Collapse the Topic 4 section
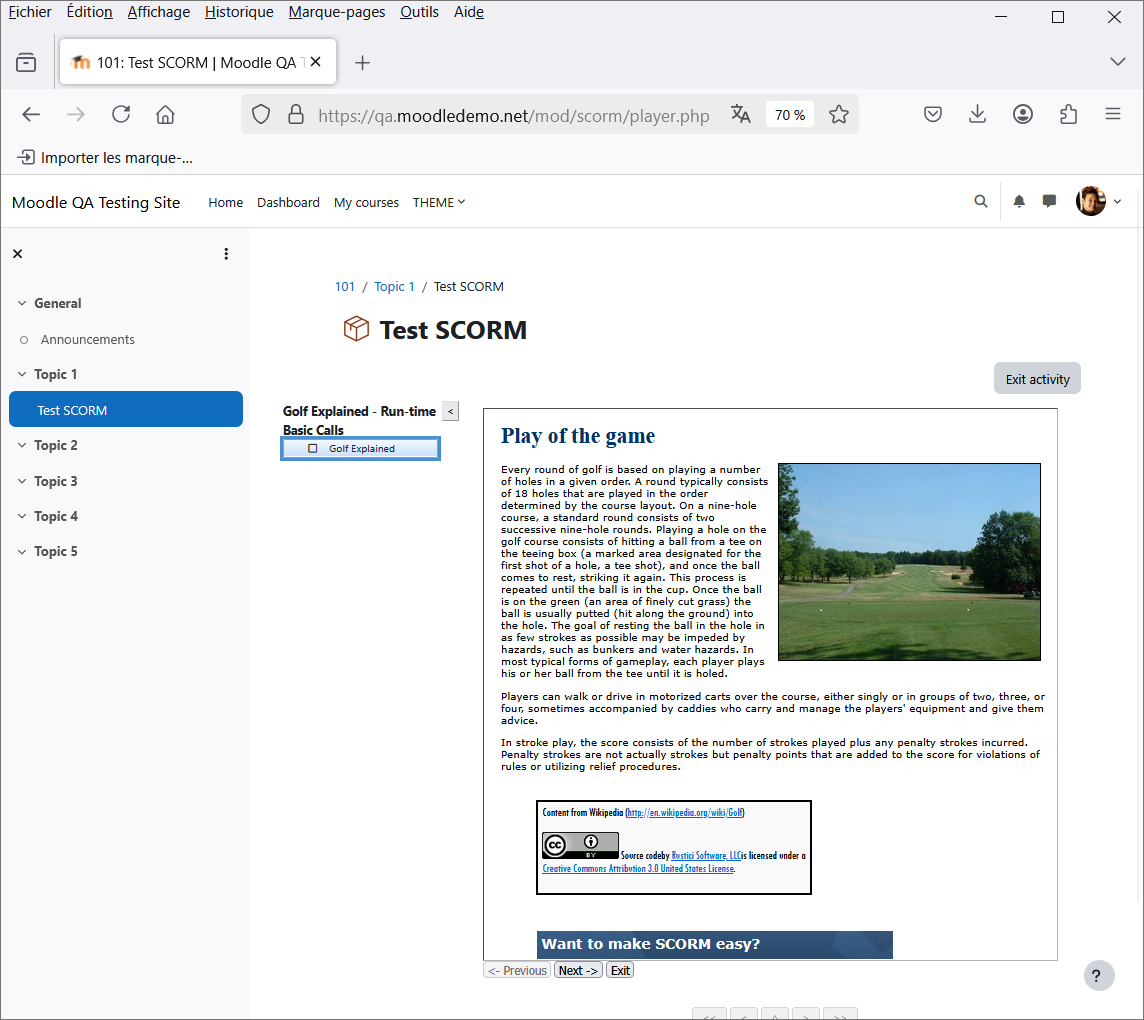 click(x=22, y=516)
